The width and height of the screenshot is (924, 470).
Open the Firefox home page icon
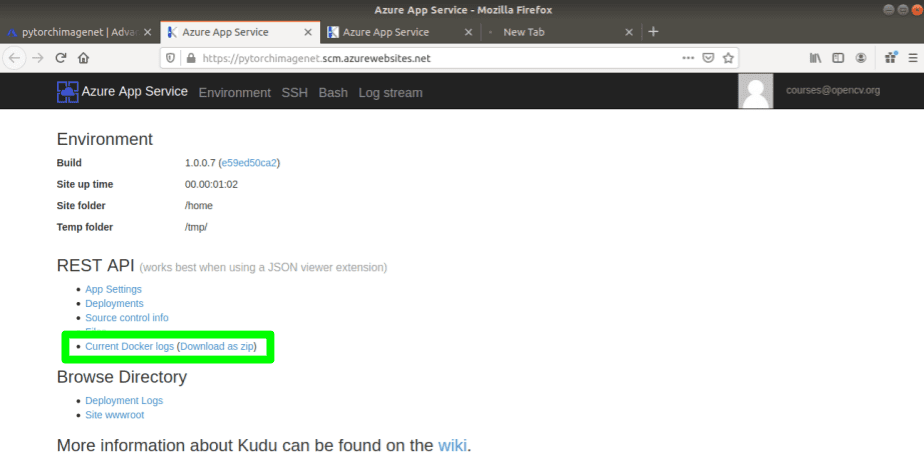pyautogui.click(x=83, y=58)
